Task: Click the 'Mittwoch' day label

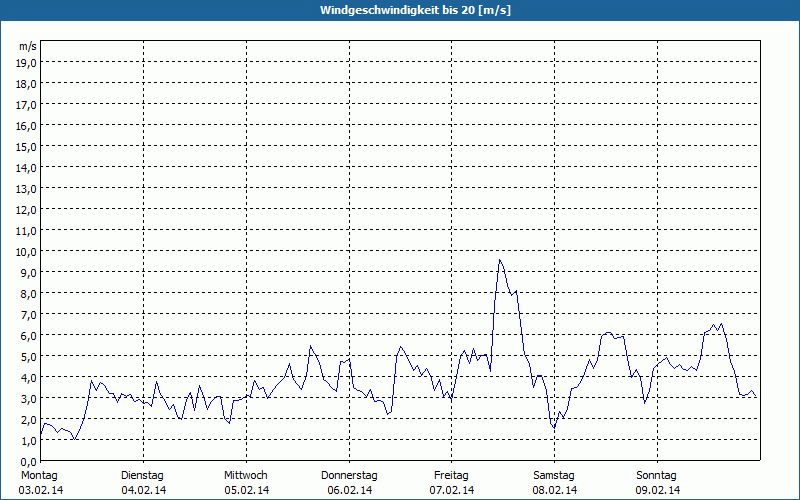Action: pos(245,476)
